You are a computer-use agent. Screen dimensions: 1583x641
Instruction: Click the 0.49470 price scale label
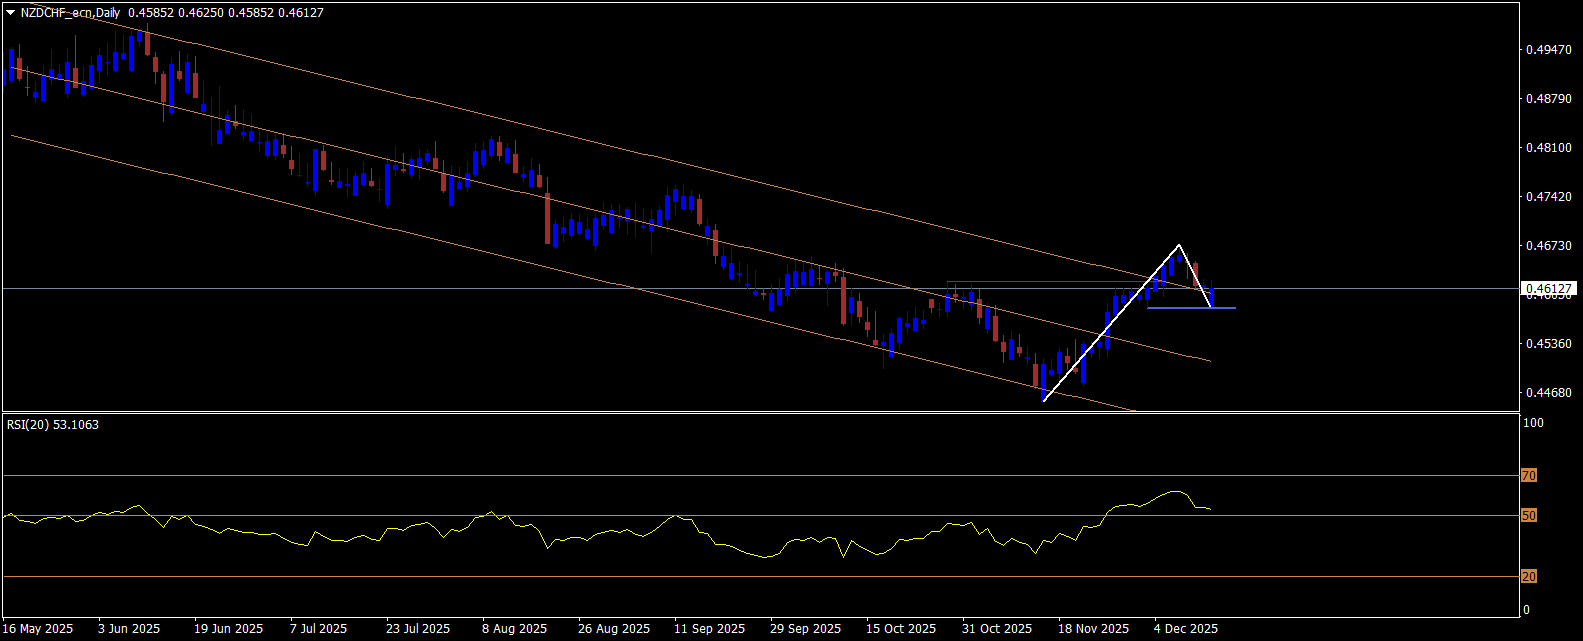[1547, 49]
